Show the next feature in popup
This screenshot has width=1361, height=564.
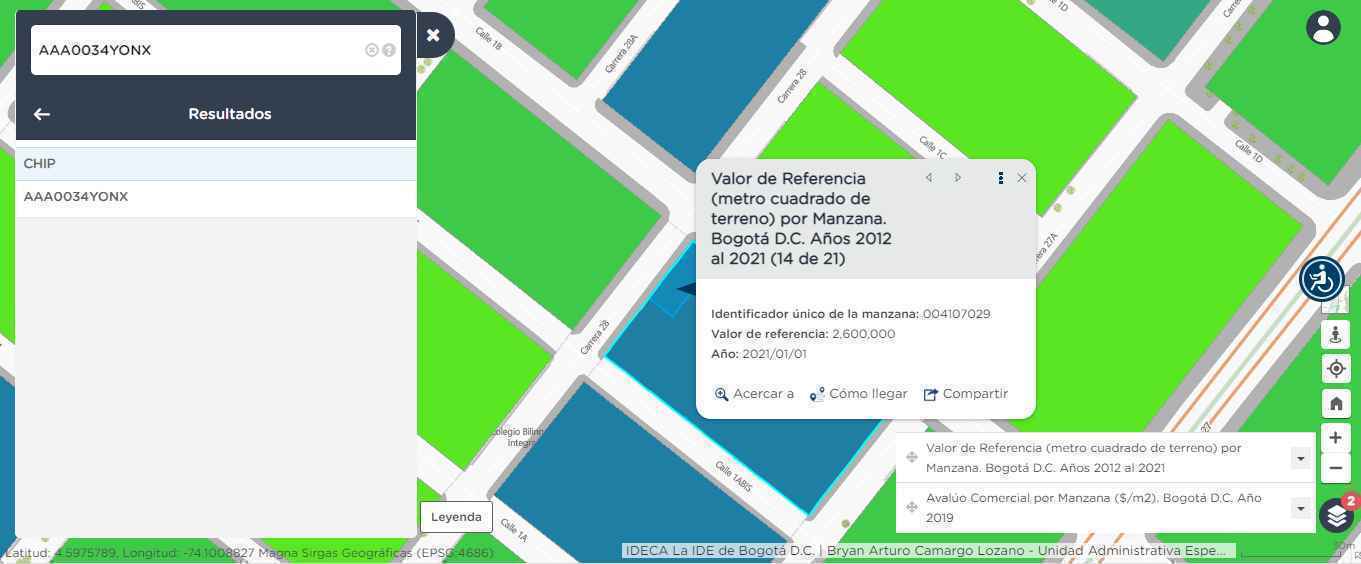pyautogui.click(x=958, y=178)
